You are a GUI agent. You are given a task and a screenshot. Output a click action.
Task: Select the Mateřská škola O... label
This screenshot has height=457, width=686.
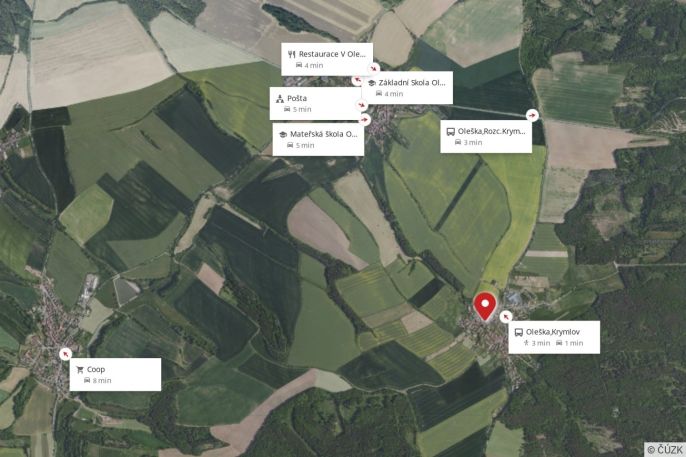coord(323,134)
